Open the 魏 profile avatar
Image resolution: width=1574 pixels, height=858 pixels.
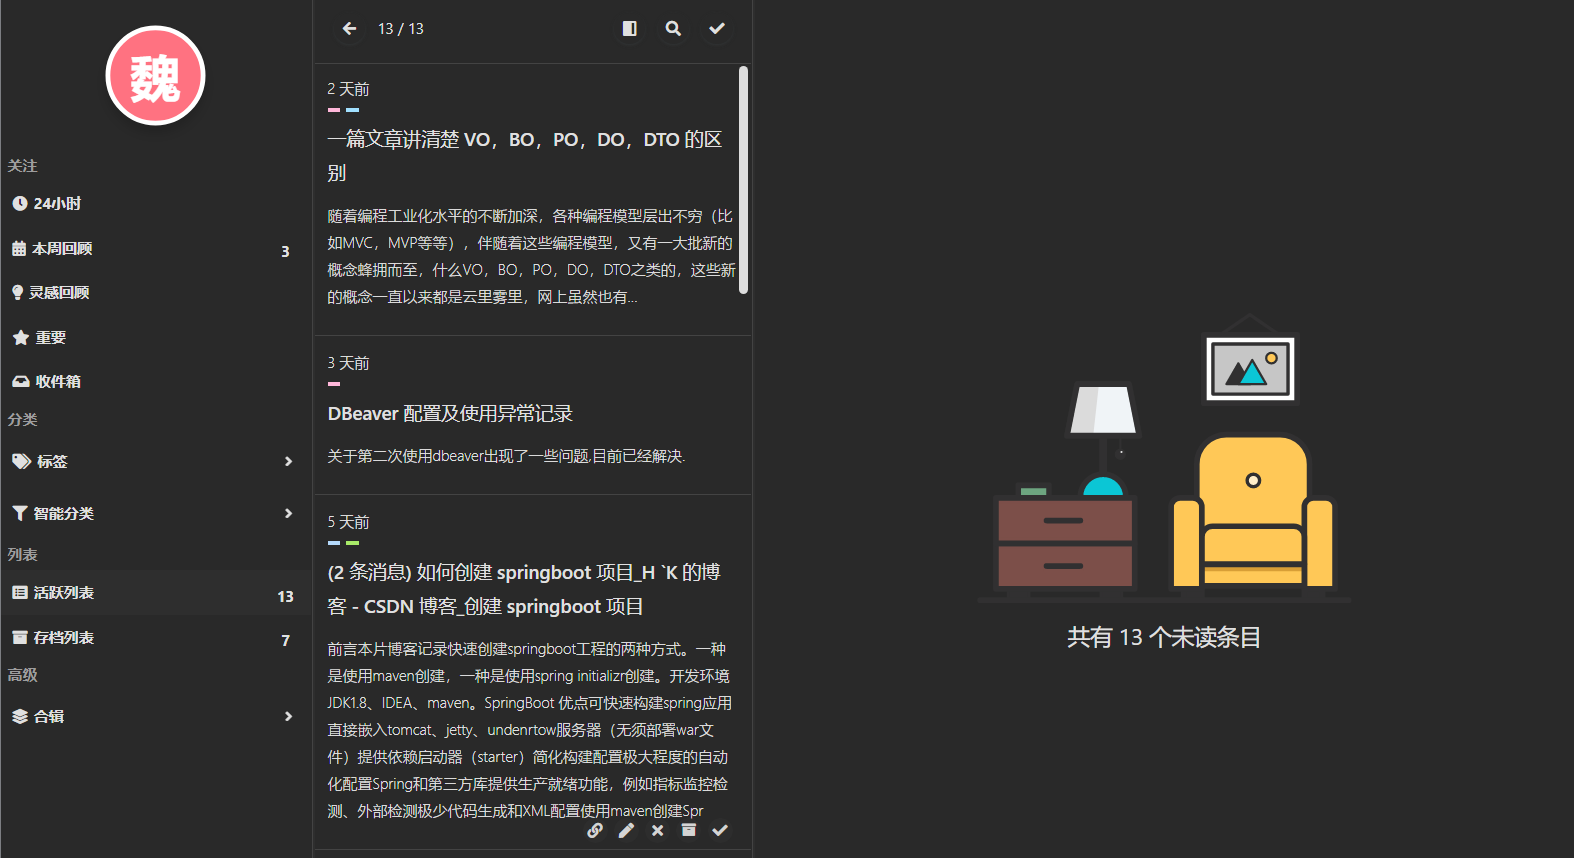[x=155, y=76]
